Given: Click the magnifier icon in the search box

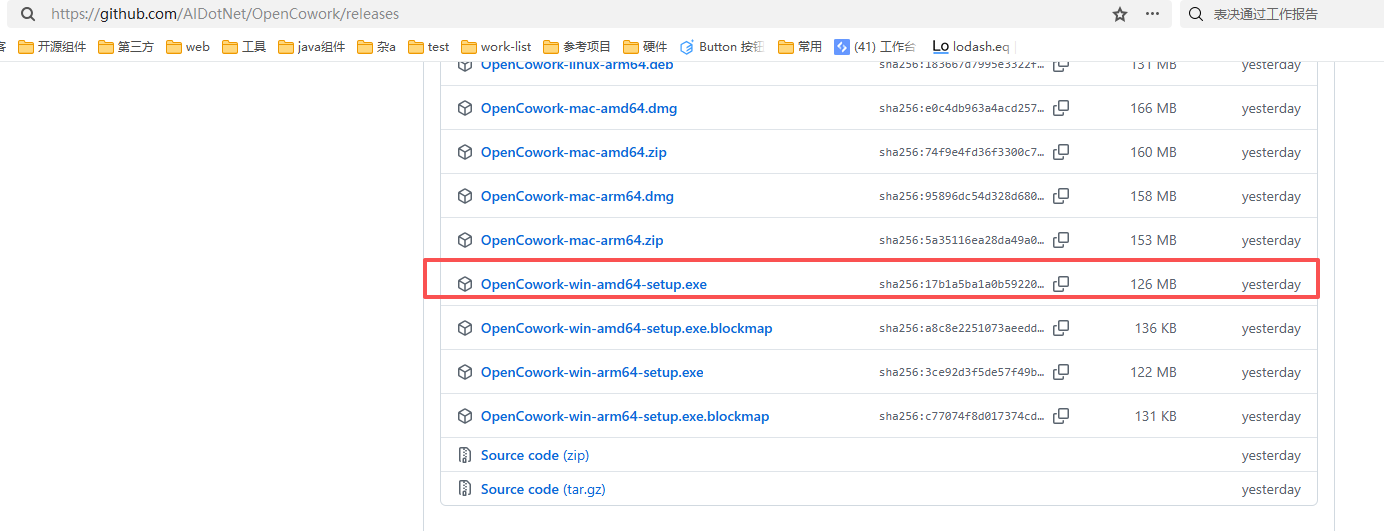Looking at the screenshot, I should point(1196,14).
